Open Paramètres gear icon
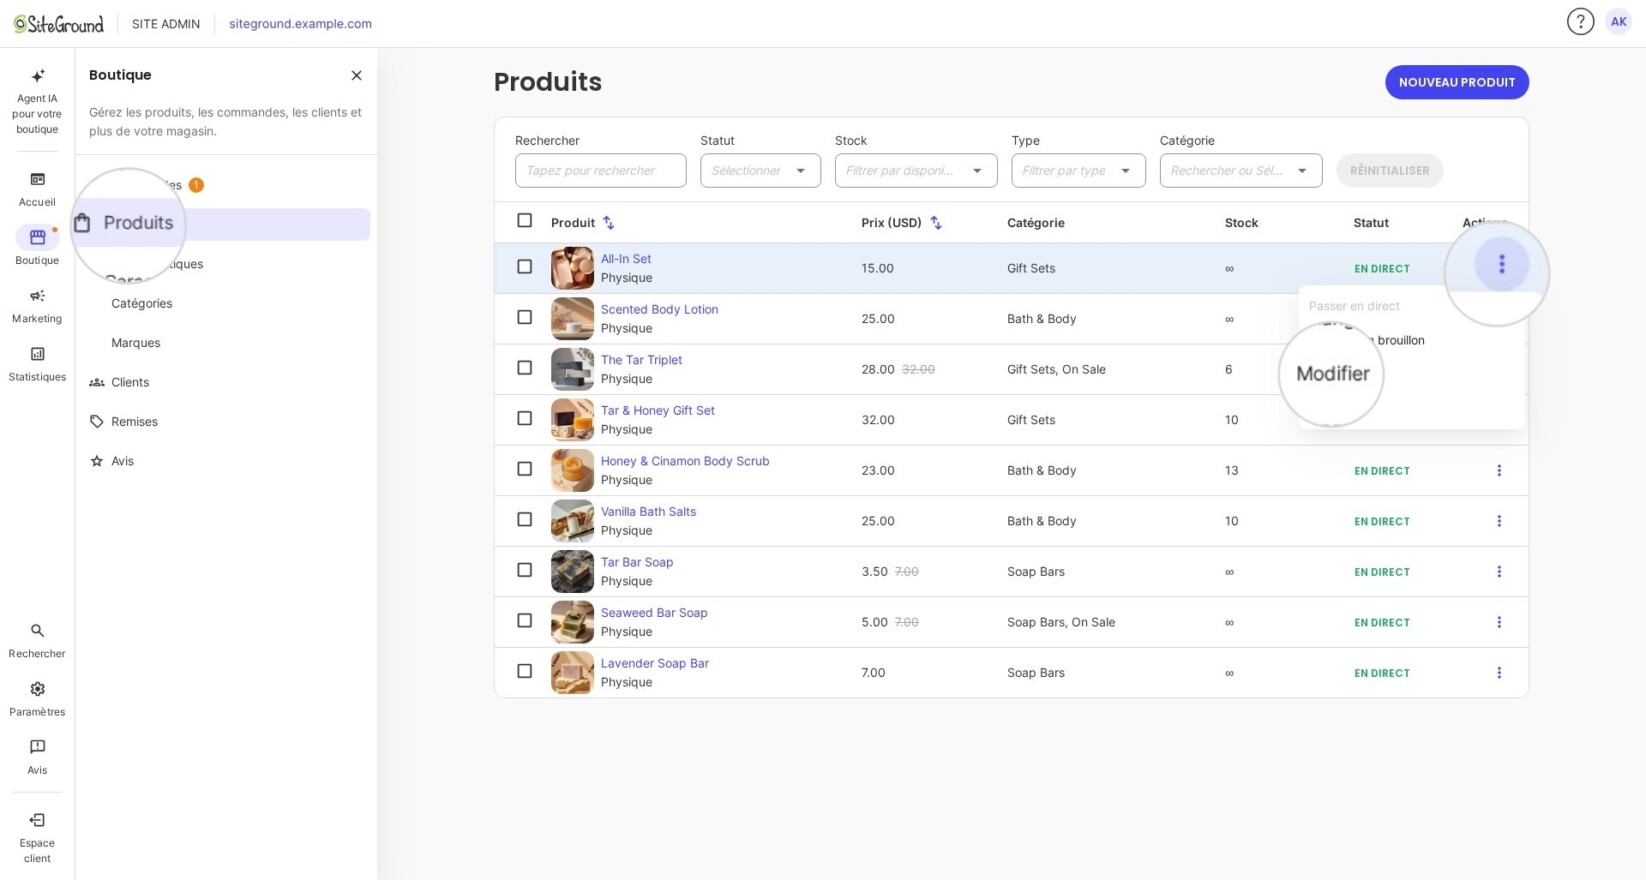Image resolution: width=1646 pixels, height=880 pixels. coord(37,689)
